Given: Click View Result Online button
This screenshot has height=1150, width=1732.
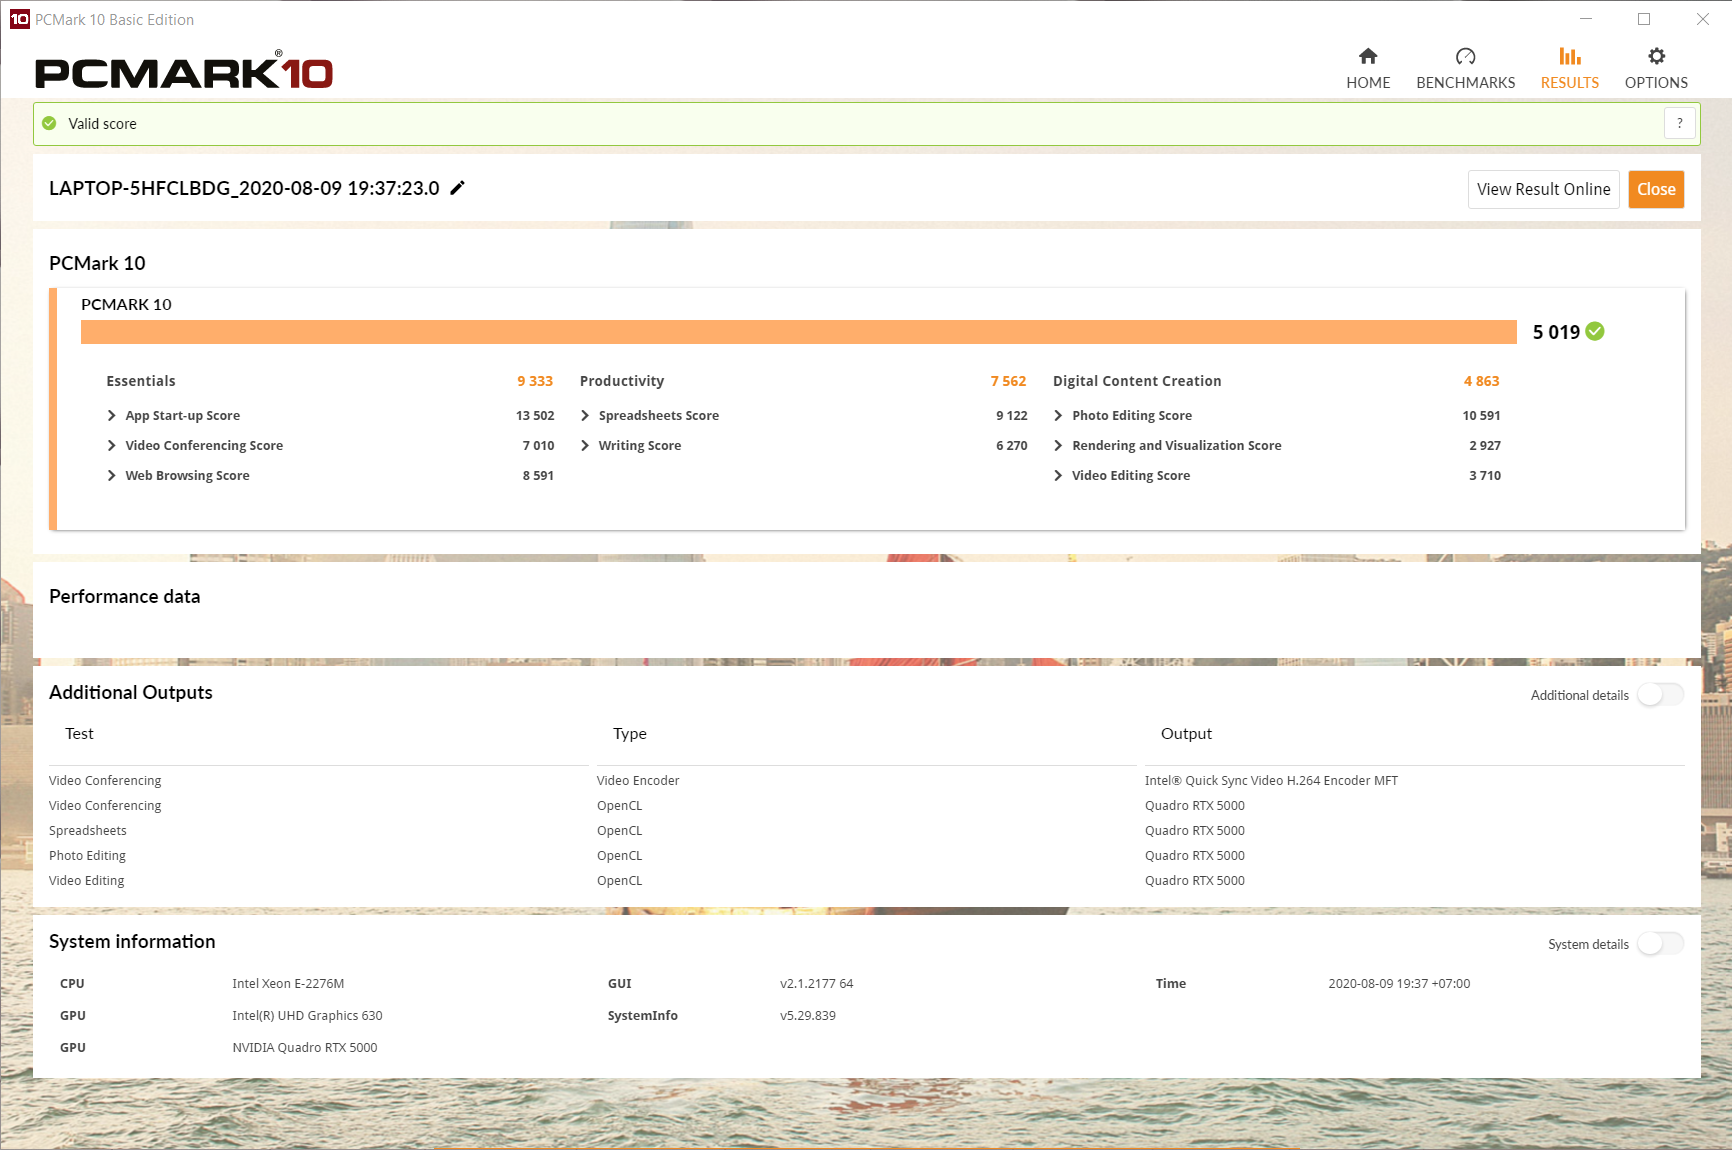Looking at the screenshot, I should tap(1544, 189).
